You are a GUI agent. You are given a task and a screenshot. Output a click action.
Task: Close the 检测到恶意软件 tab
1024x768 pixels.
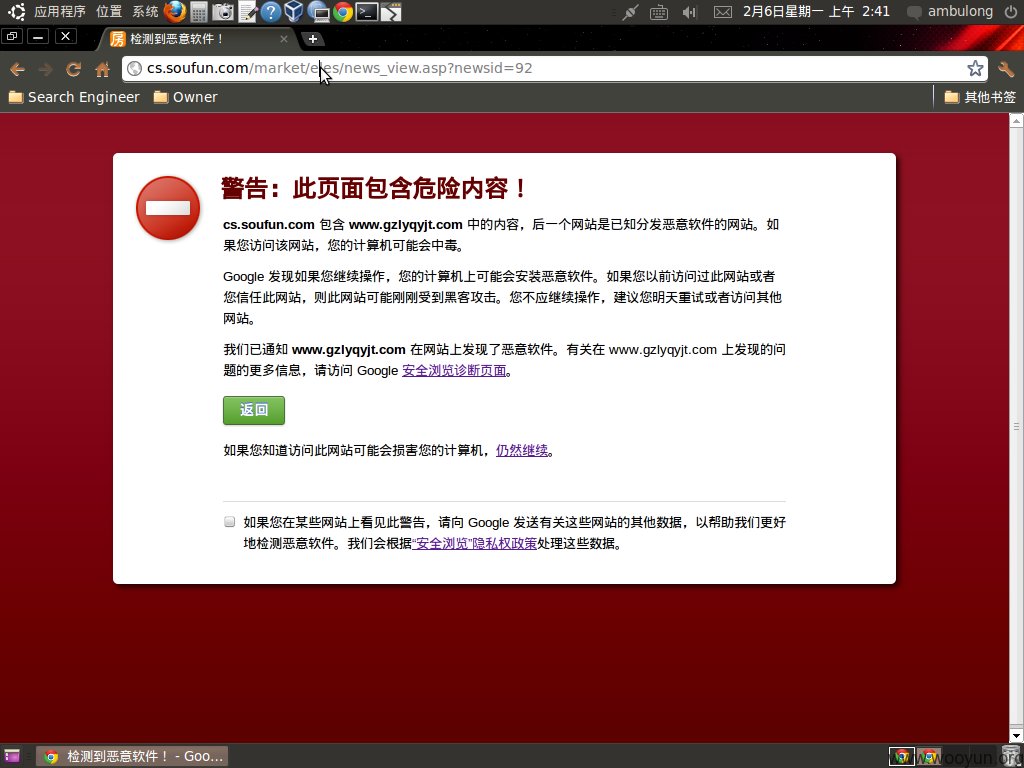(283, 39)
